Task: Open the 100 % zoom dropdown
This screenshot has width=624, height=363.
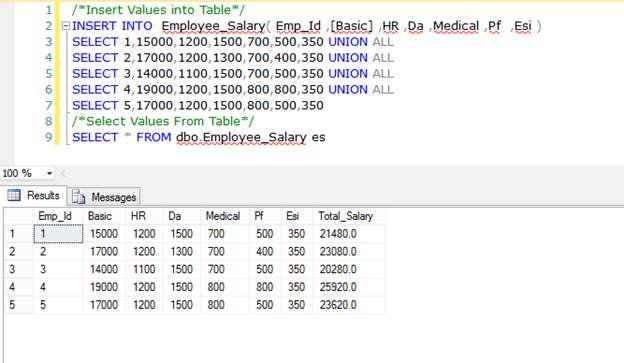Action: coord(49,173)
